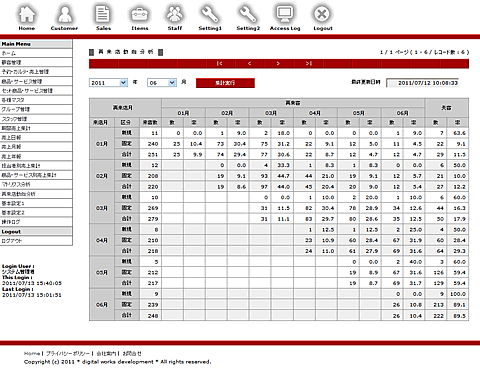Select 基本設定2 in the sidebar menu

pos(36,213)
